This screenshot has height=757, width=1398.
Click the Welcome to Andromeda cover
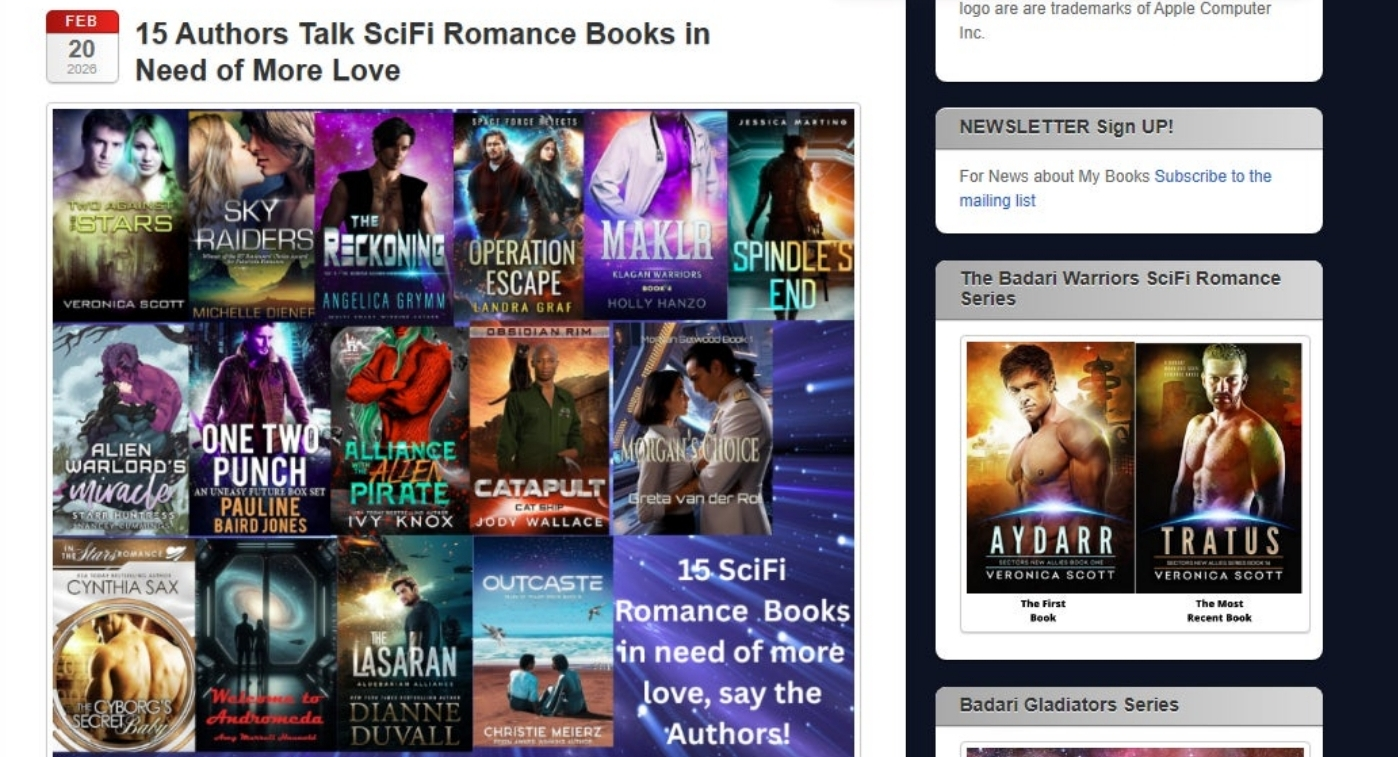click(x=267, y=645)
